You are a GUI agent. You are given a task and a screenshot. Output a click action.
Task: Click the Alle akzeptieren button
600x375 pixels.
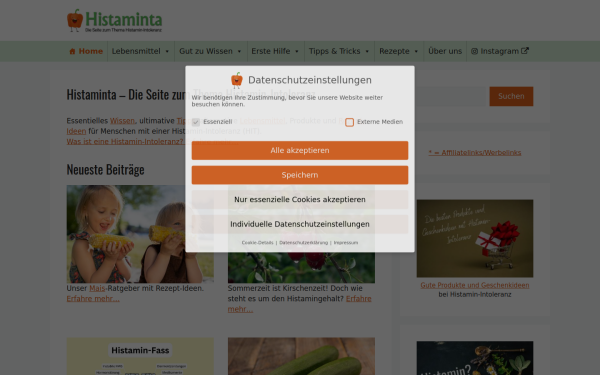300,150
